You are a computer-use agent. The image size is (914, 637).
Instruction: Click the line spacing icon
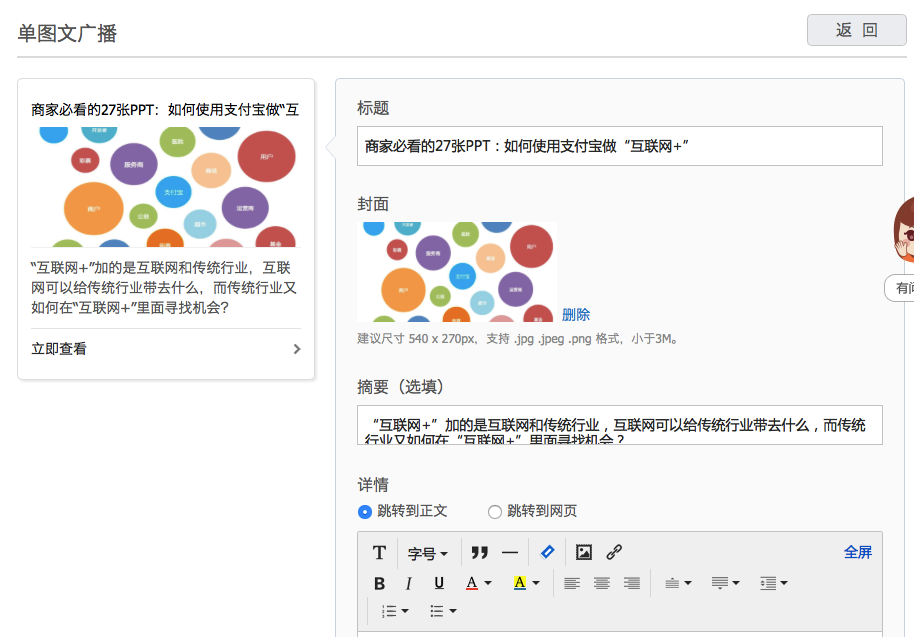tap(768, 583)
